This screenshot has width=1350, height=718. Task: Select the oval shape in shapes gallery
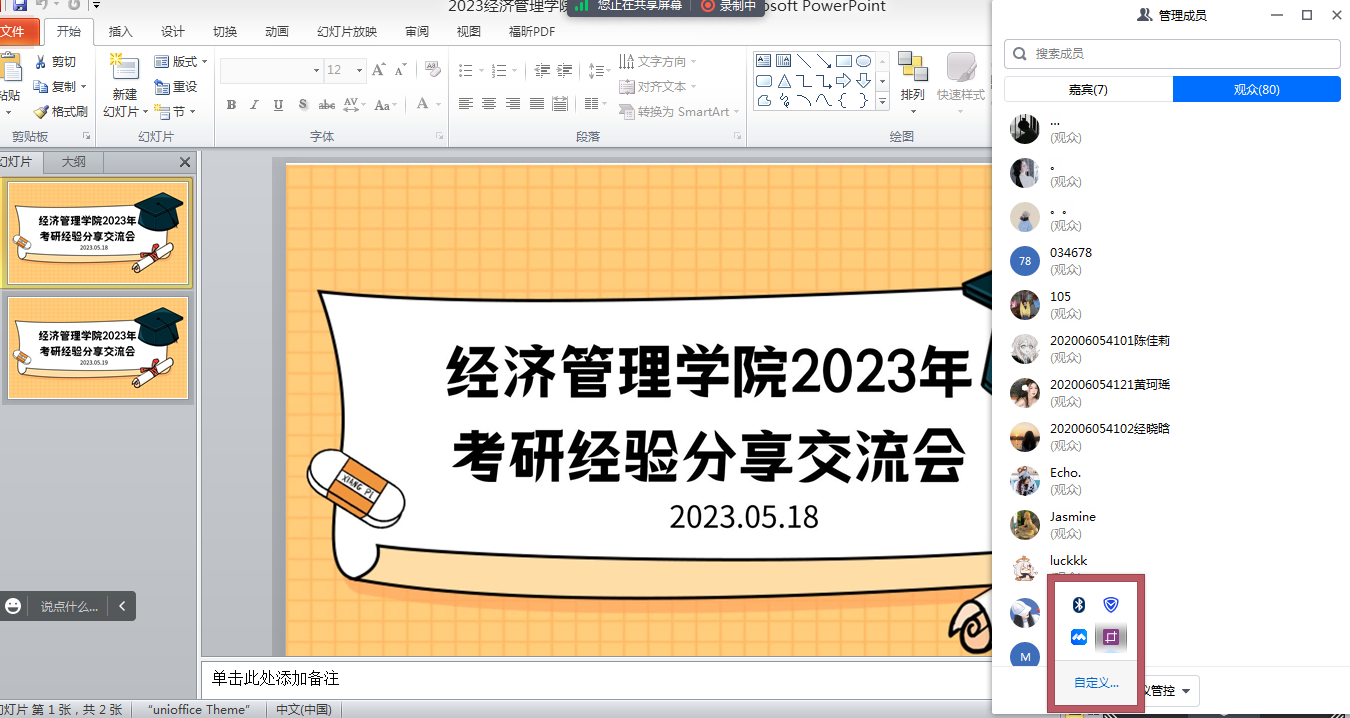[863, 62]
